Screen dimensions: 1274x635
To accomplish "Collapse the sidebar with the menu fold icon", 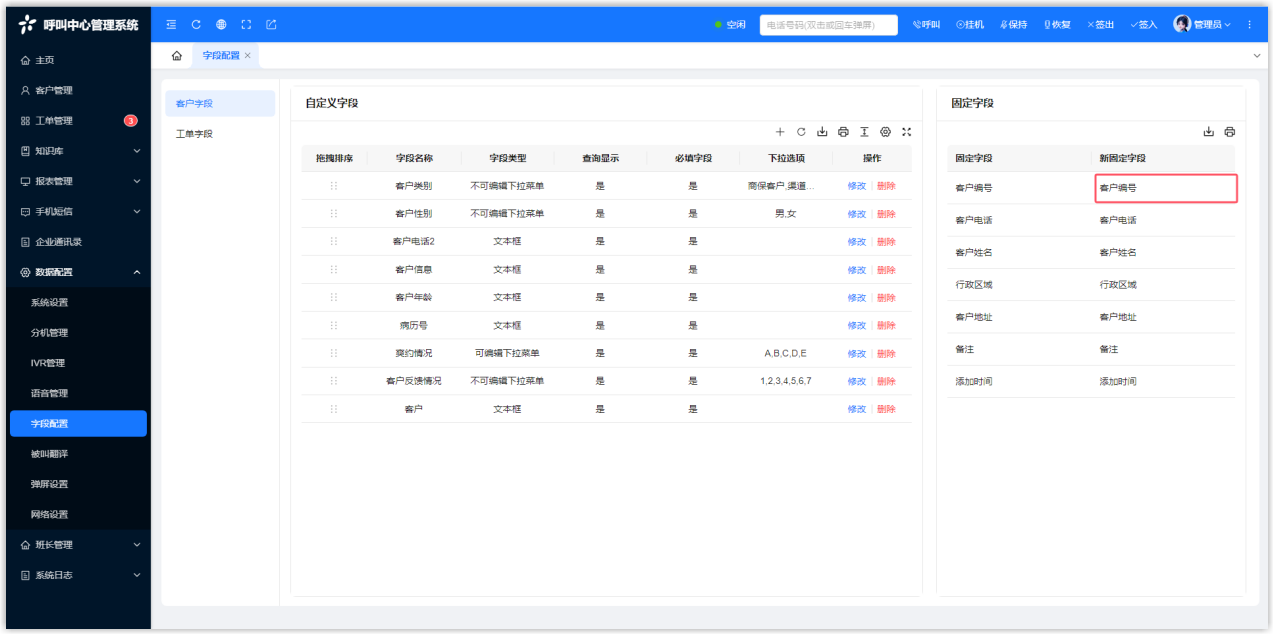I will [x=171, y=24].
